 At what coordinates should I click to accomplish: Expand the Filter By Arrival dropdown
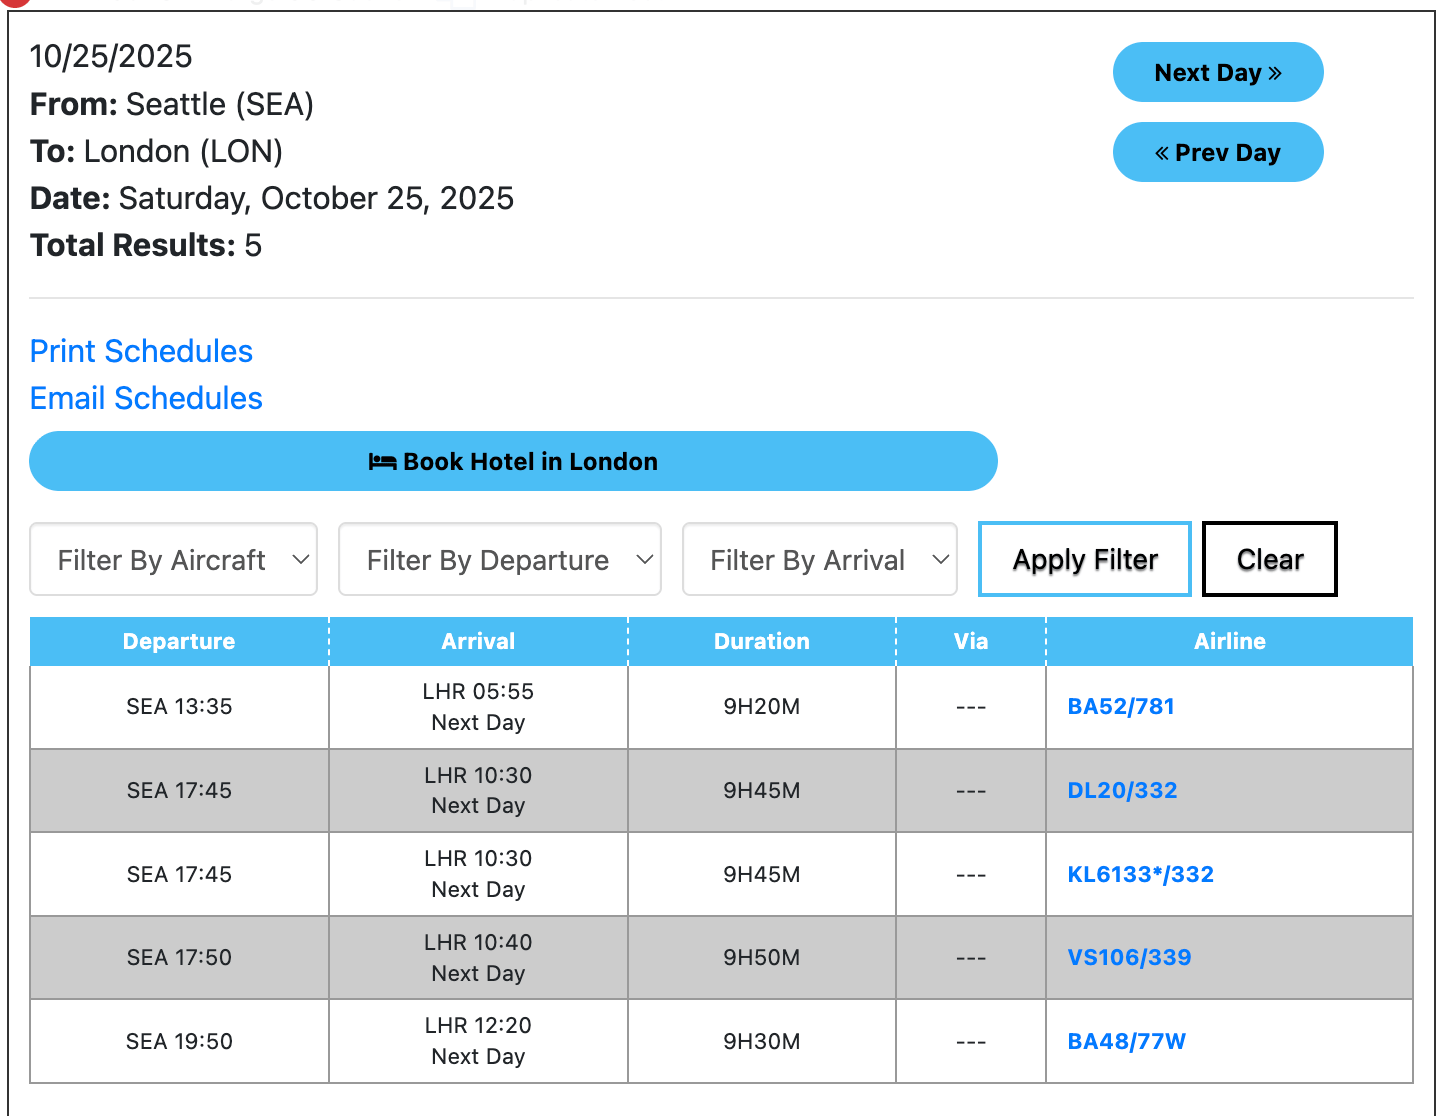point(820,560)
